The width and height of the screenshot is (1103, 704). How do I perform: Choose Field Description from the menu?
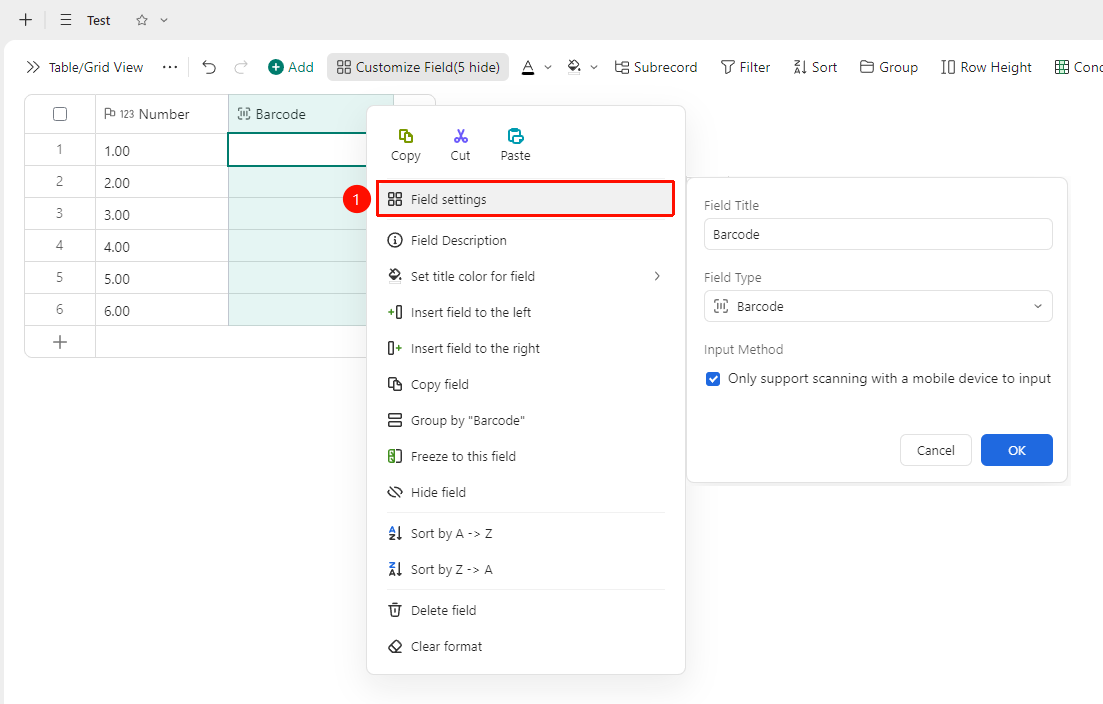coord(525,241)
